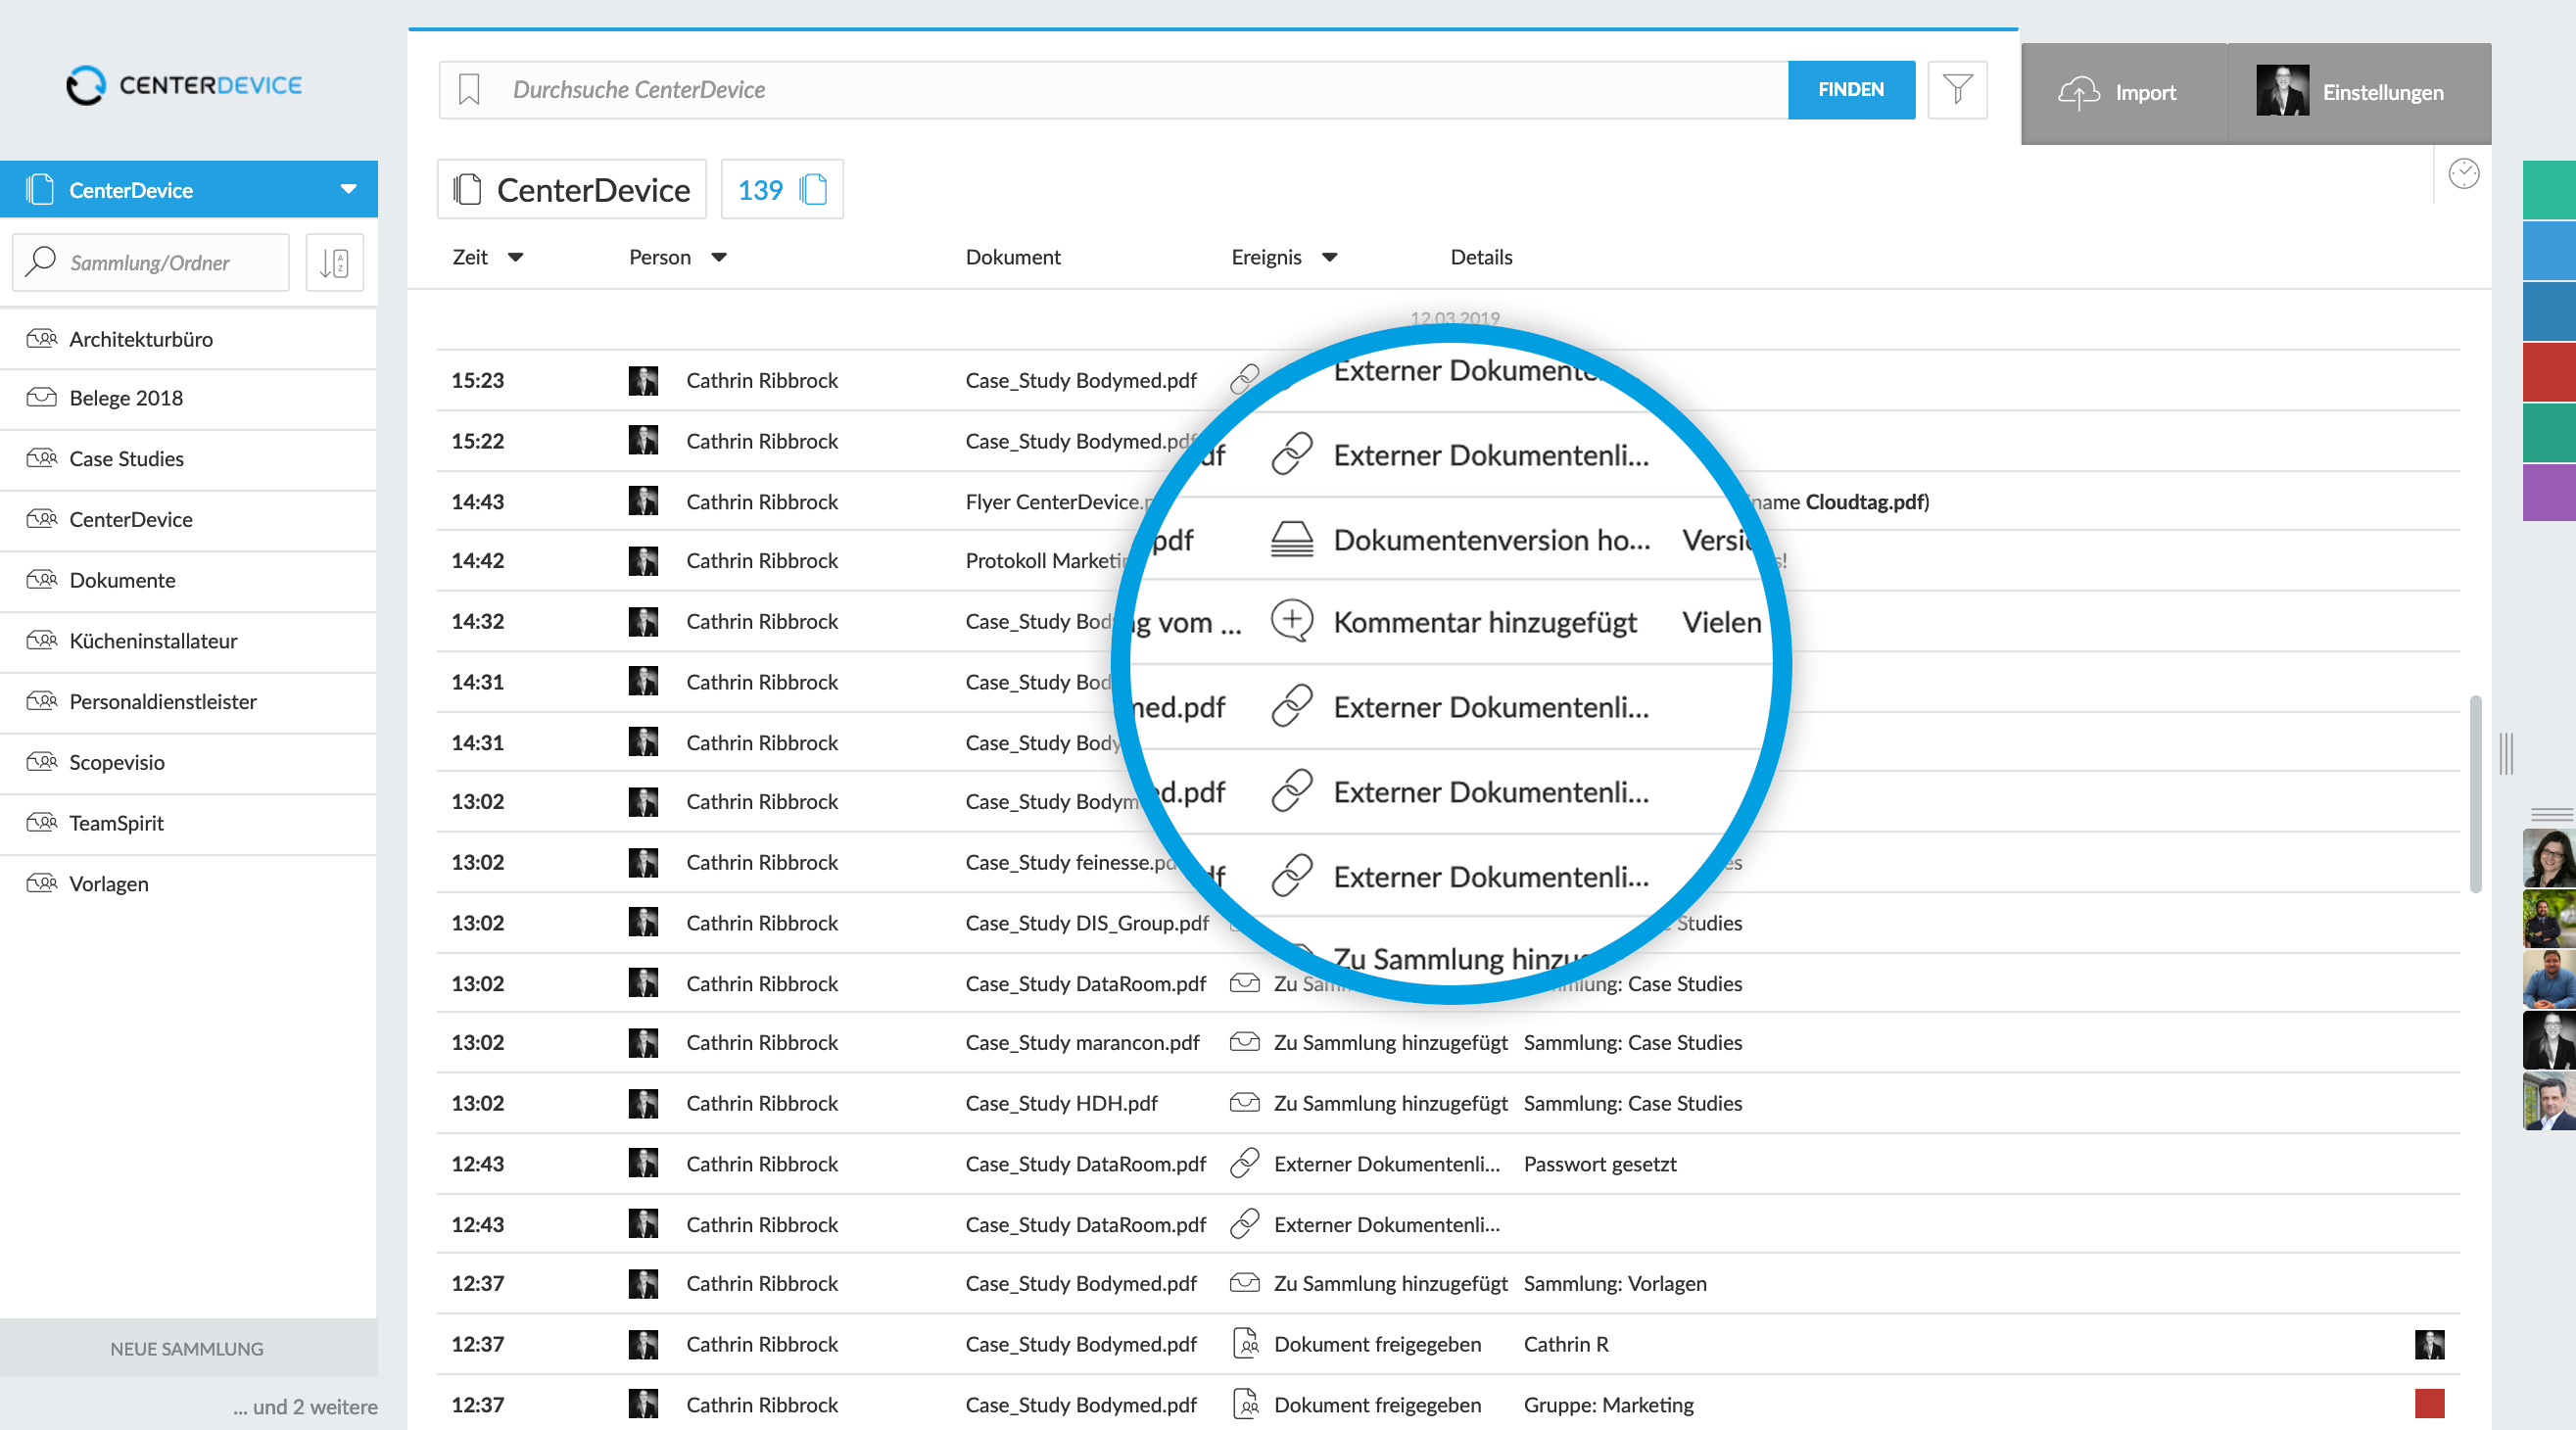Click link icon in second 12:43 DataRoom row
The width and height of the screenshot is (2576, 1430).
click(x=1244, y=1224)
